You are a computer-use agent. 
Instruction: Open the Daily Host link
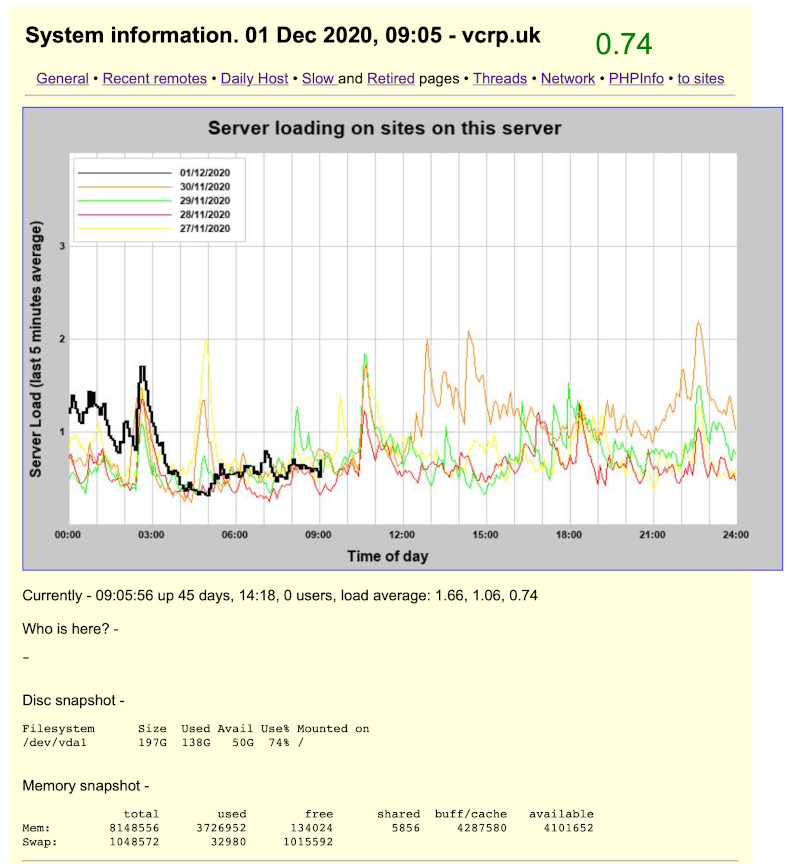[254, 78]
